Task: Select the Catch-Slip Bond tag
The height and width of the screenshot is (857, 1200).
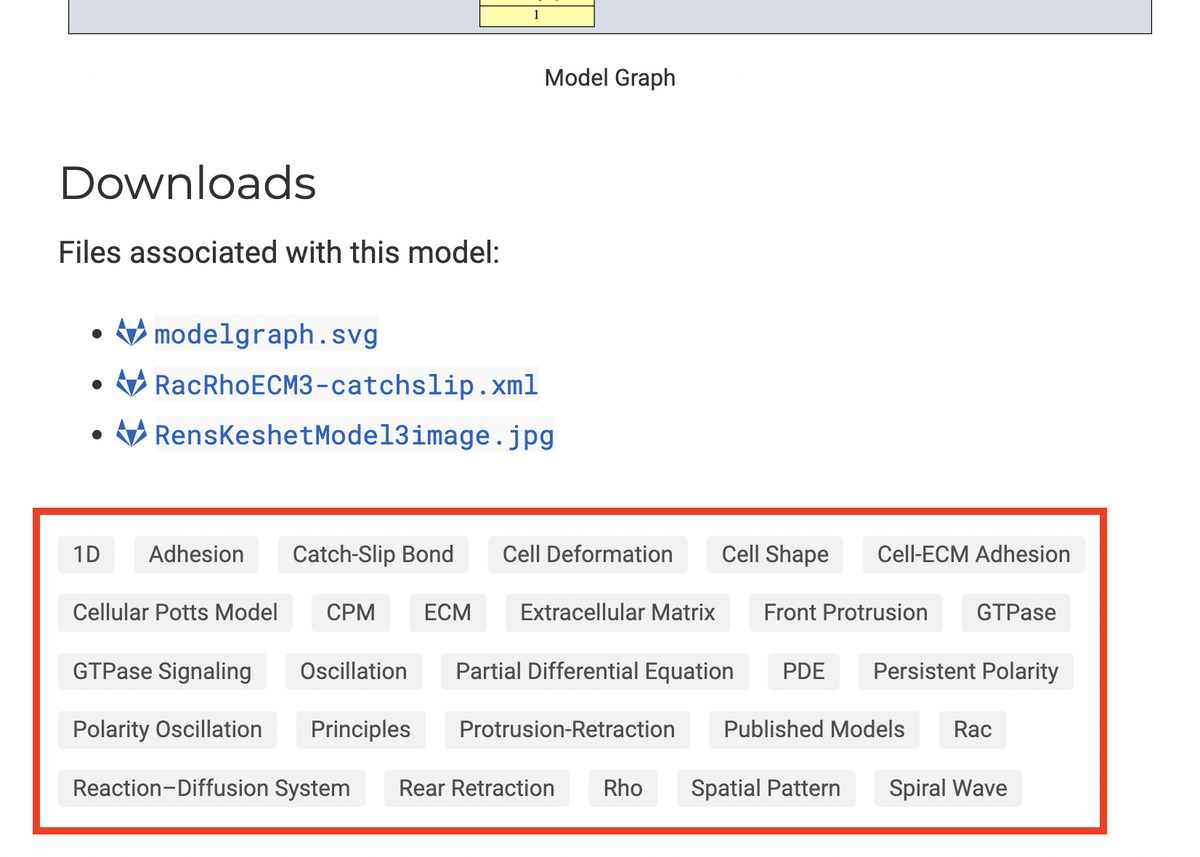Action: [373, 554]
